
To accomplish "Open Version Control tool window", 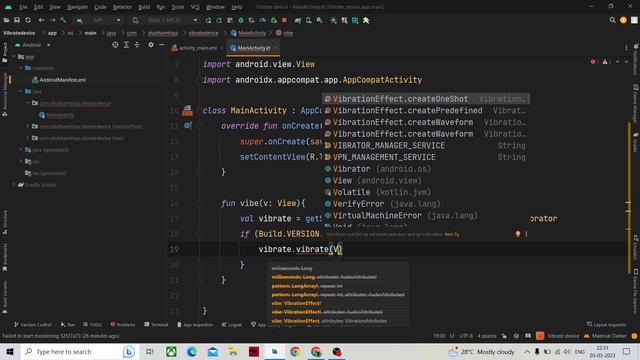I will click(x=33, y=324).
